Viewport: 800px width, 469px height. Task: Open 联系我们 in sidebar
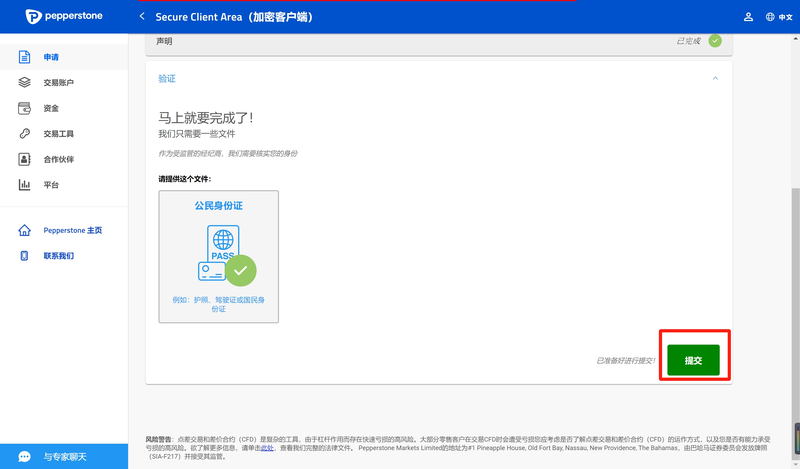58,256
